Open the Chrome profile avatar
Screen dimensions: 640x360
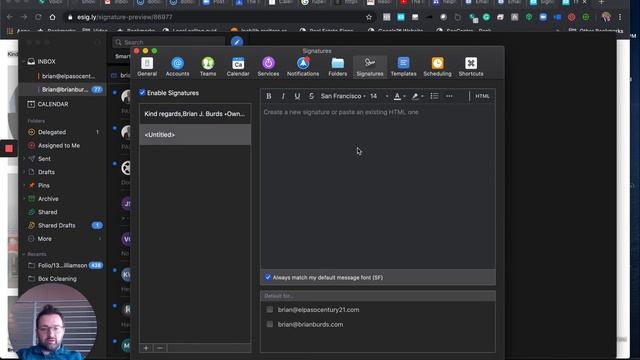pyautogui.click(x=606, y=17)
